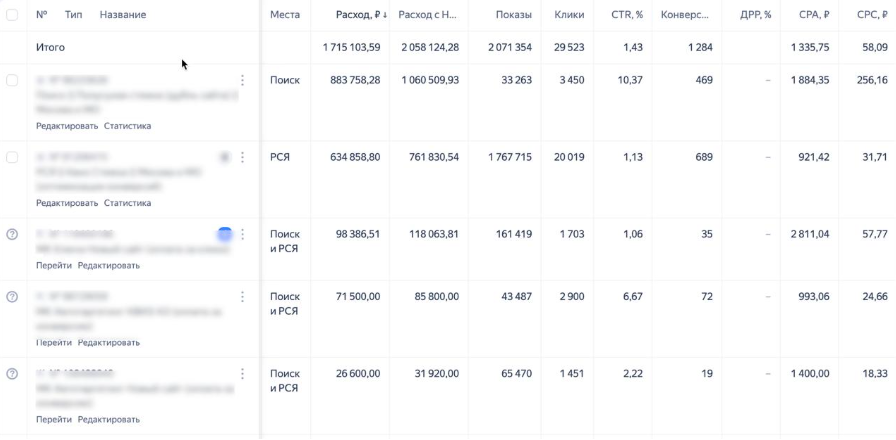Open three-dot menu for the 71 500,00 row
This screenshot has height=440, width=896.
(x=242, y=297)
